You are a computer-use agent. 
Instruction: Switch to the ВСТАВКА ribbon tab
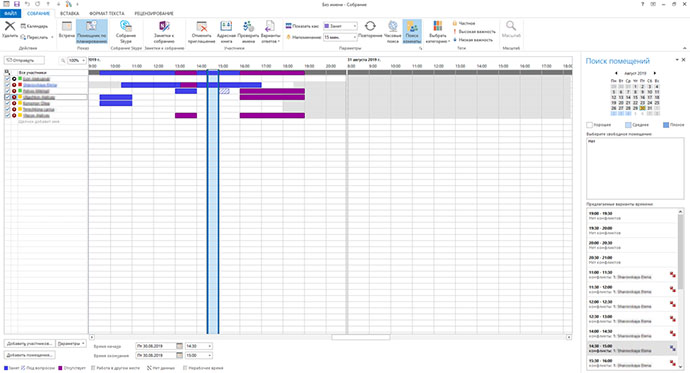click(70, 14)
